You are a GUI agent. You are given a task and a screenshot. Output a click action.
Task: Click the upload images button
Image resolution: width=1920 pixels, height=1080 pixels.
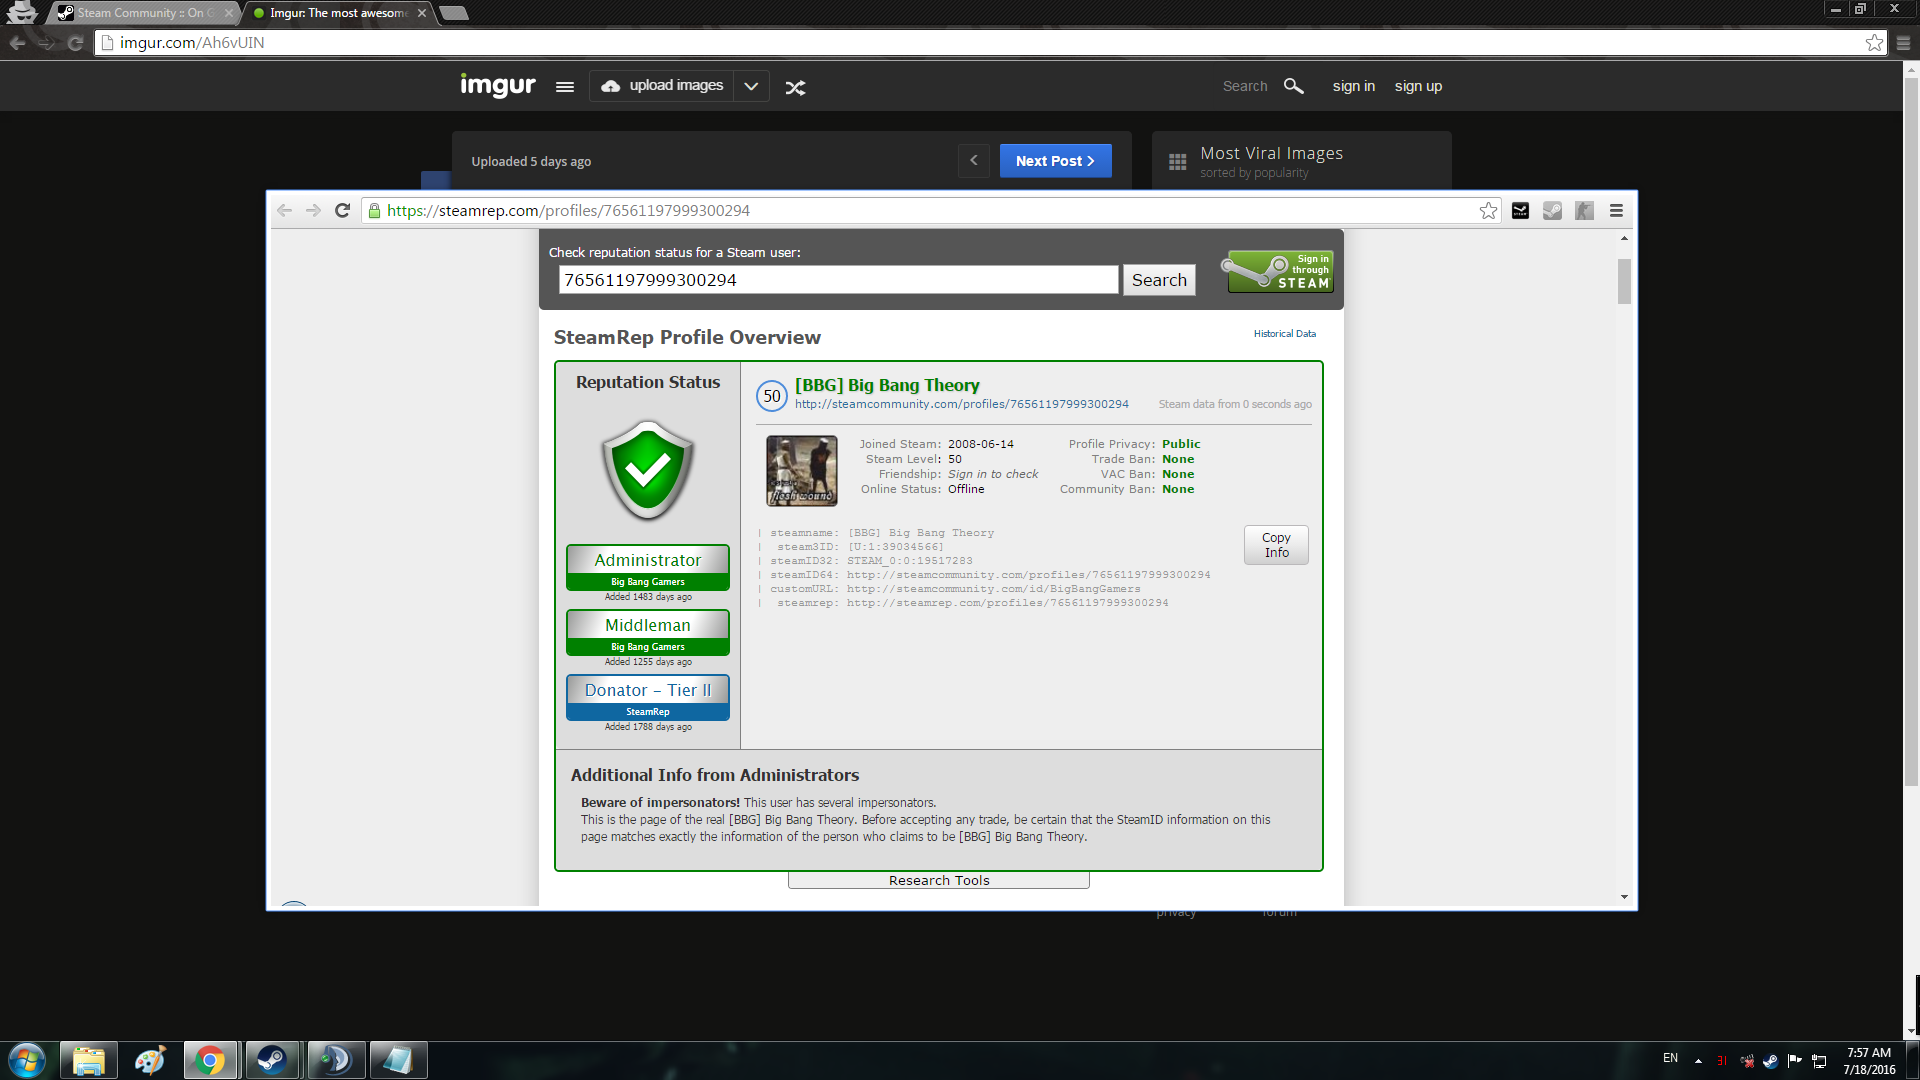[x=662, y=86]
